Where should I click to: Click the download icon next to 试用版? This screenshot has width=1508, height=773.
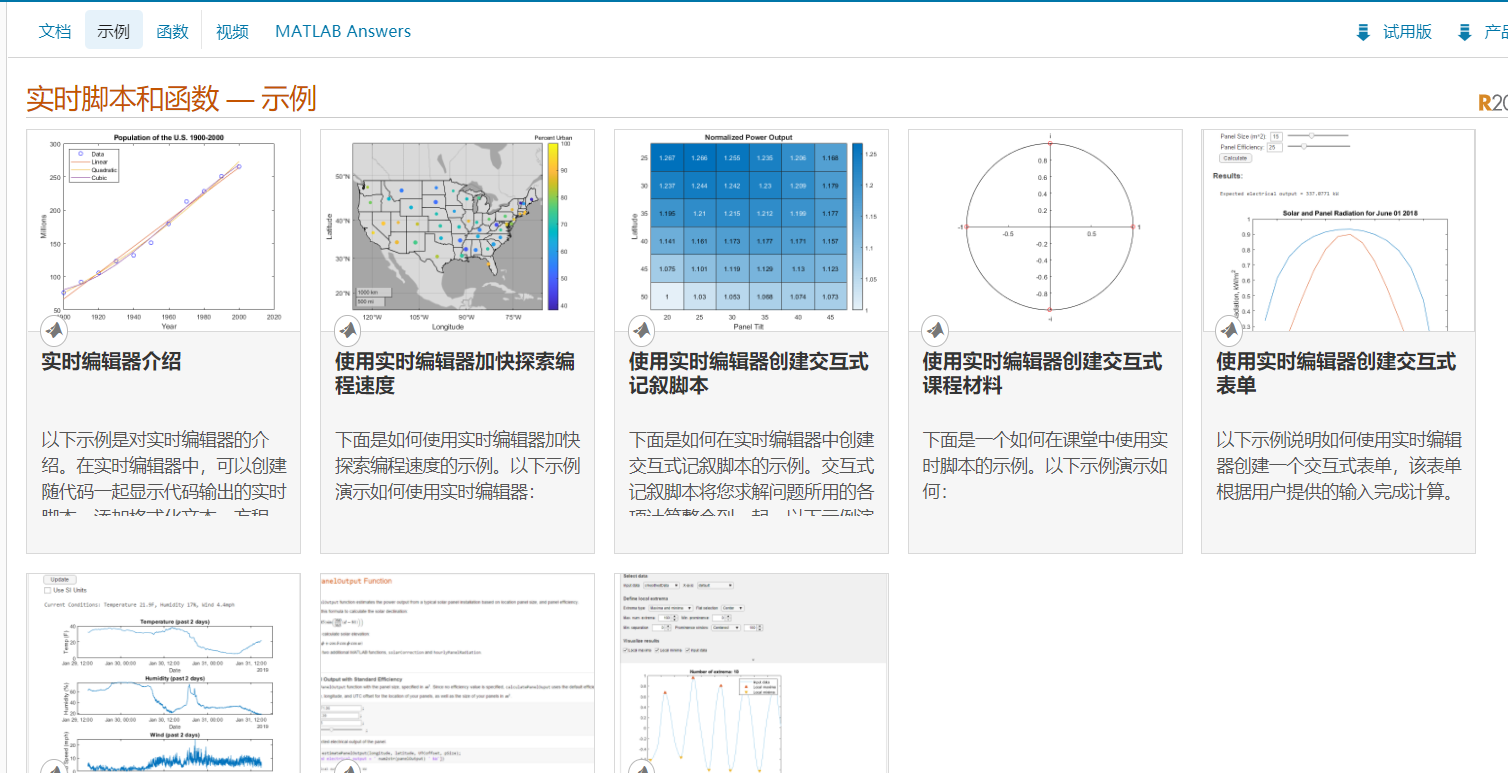pos(1362,31)
